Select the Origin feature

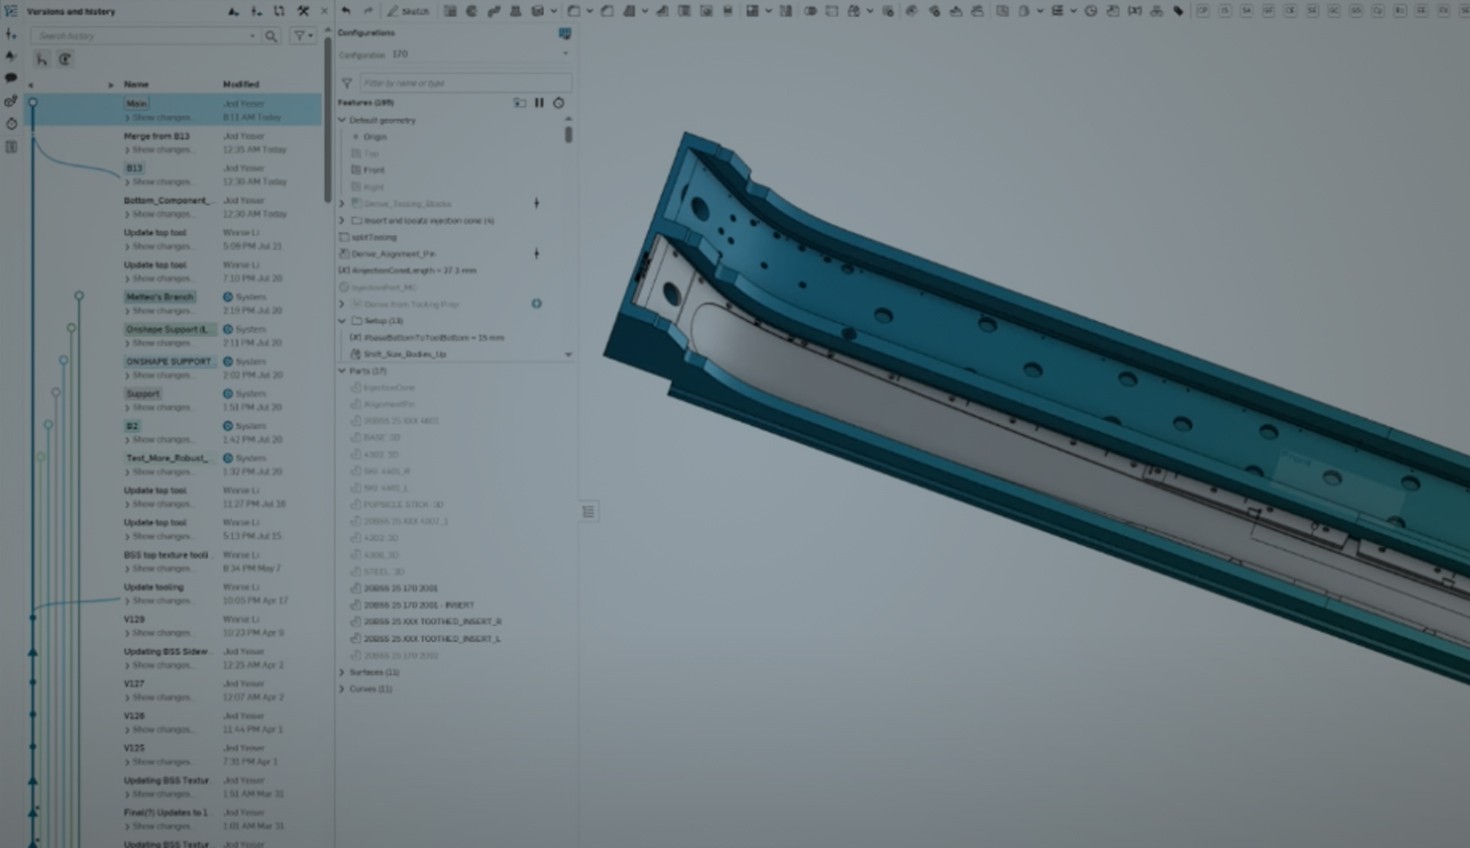(375, 137)
